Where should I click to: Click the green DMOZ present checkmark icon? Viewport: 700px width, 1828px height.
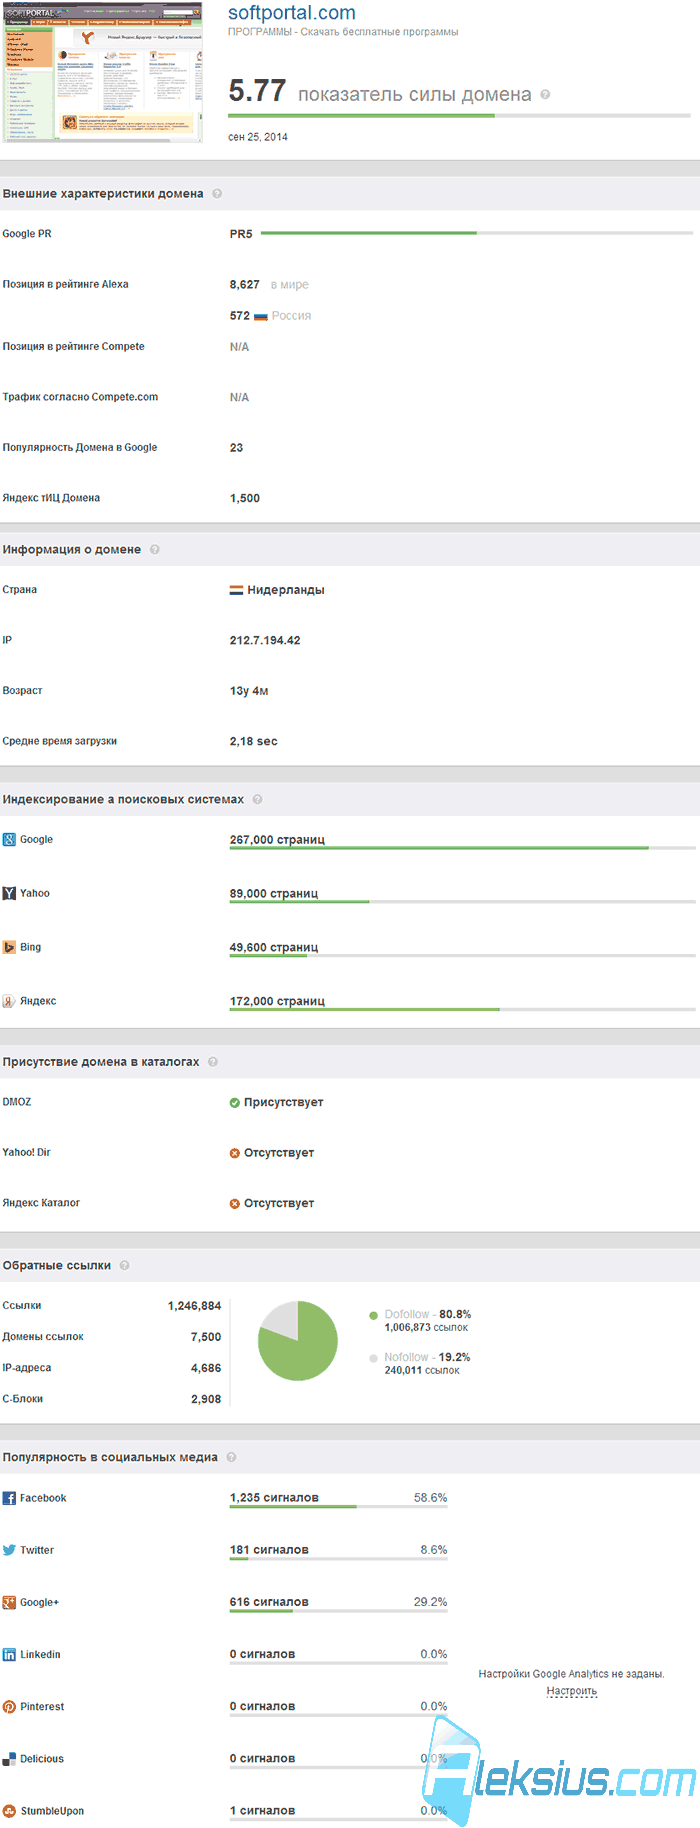pyautogui.click(x=235, y=1103)
